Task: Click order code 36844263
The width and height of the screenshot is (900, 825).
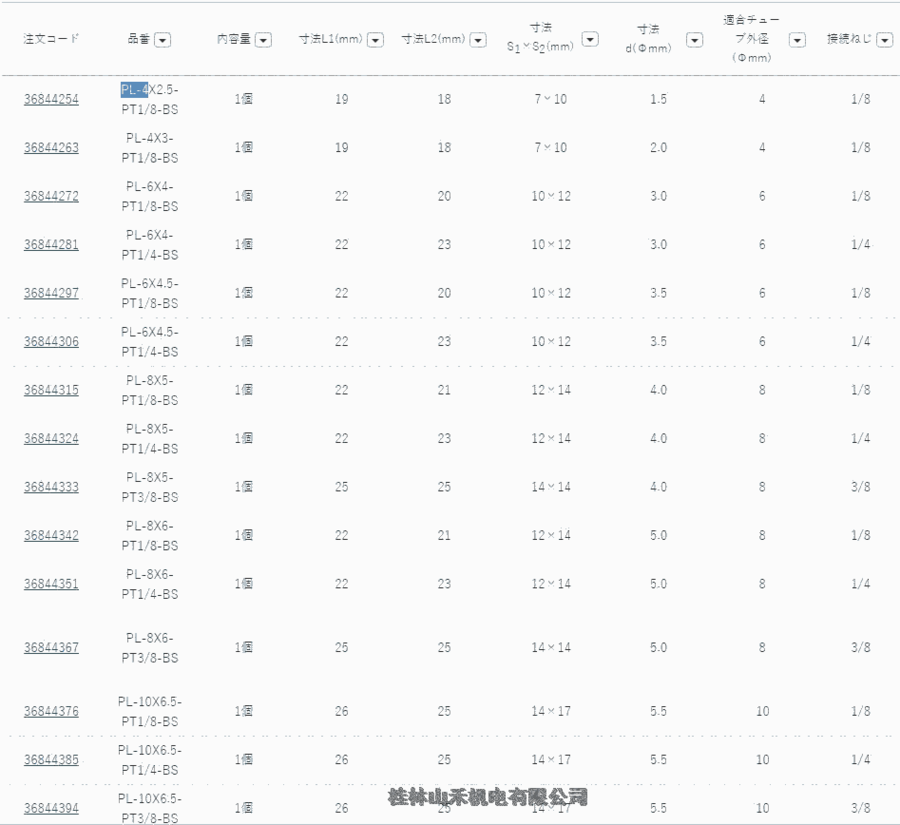Action: (x=51, y=148)
